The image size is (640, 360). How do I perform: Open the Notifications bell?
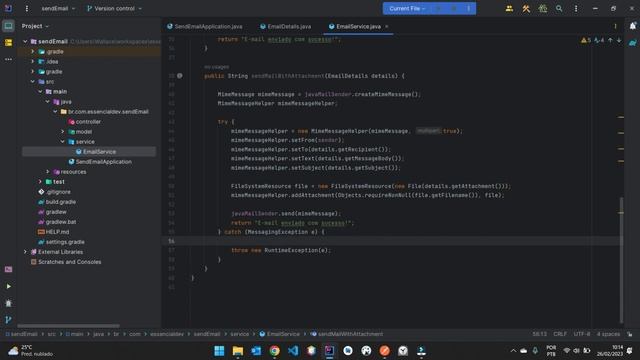point(632,26)
